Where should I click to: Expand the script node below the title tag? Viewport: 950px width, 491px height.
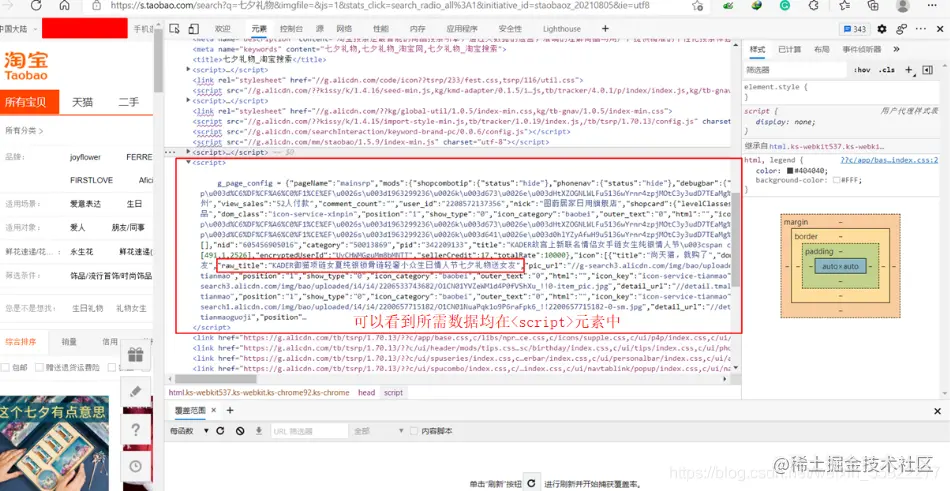click(188, 70)
